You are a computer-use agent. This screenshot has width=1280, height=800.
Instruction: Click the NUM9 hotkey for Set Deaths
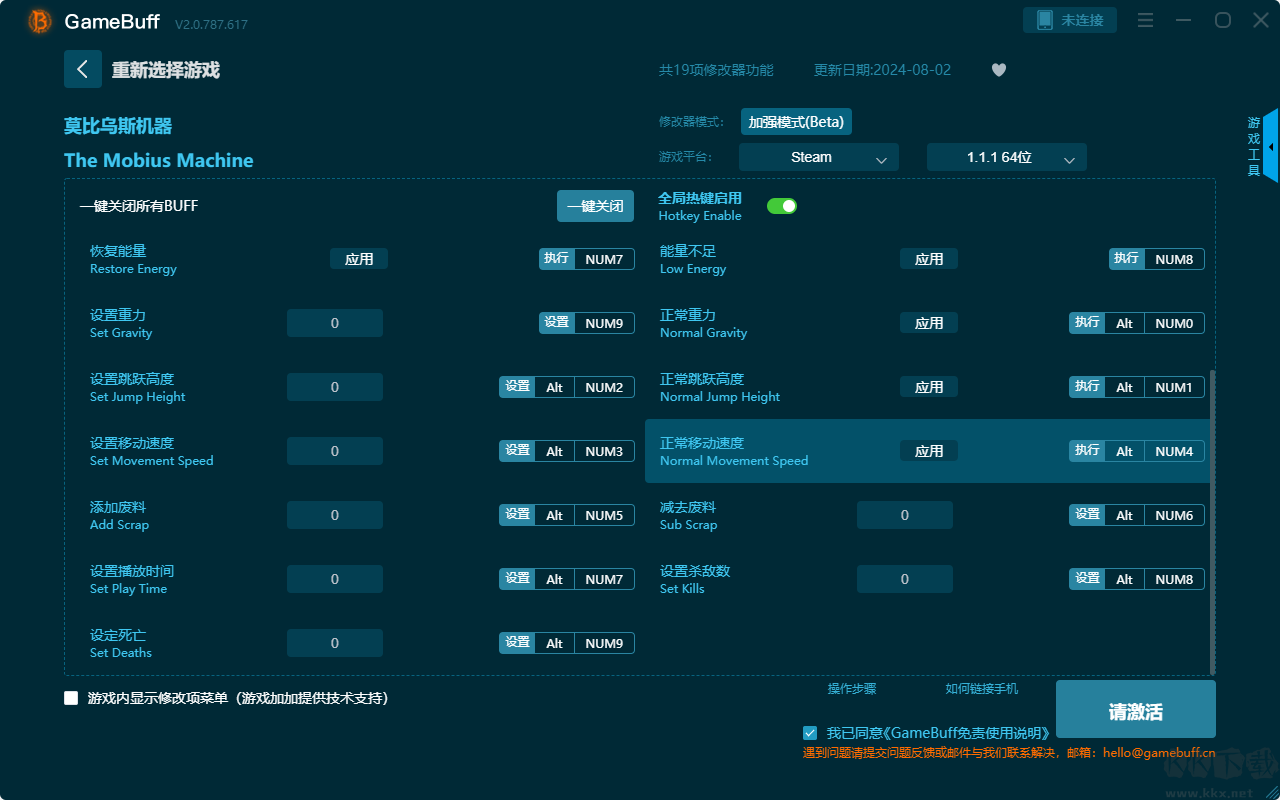(x=604, y=643)
